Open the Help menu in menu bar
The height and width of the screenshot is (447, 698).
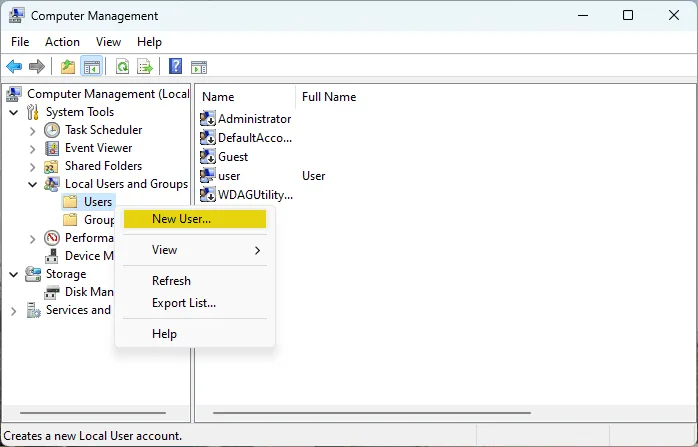(x=149, y=42)
